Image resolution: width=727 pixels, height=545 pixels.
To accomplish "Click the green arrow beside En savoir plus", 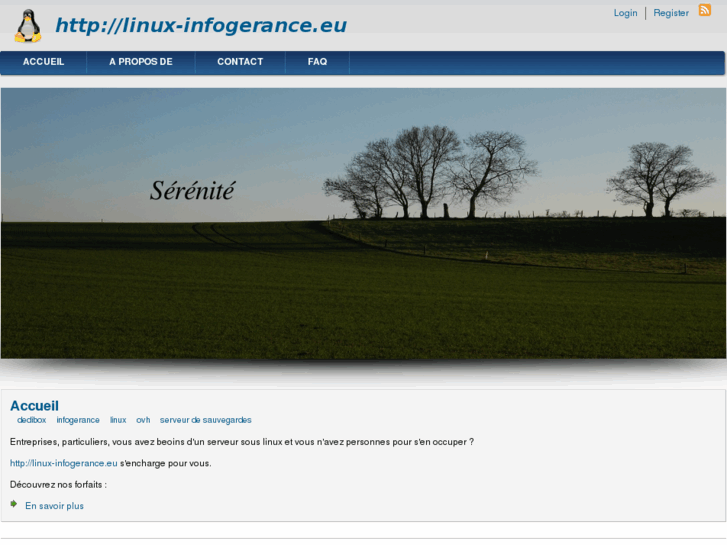I will [14, 504].
